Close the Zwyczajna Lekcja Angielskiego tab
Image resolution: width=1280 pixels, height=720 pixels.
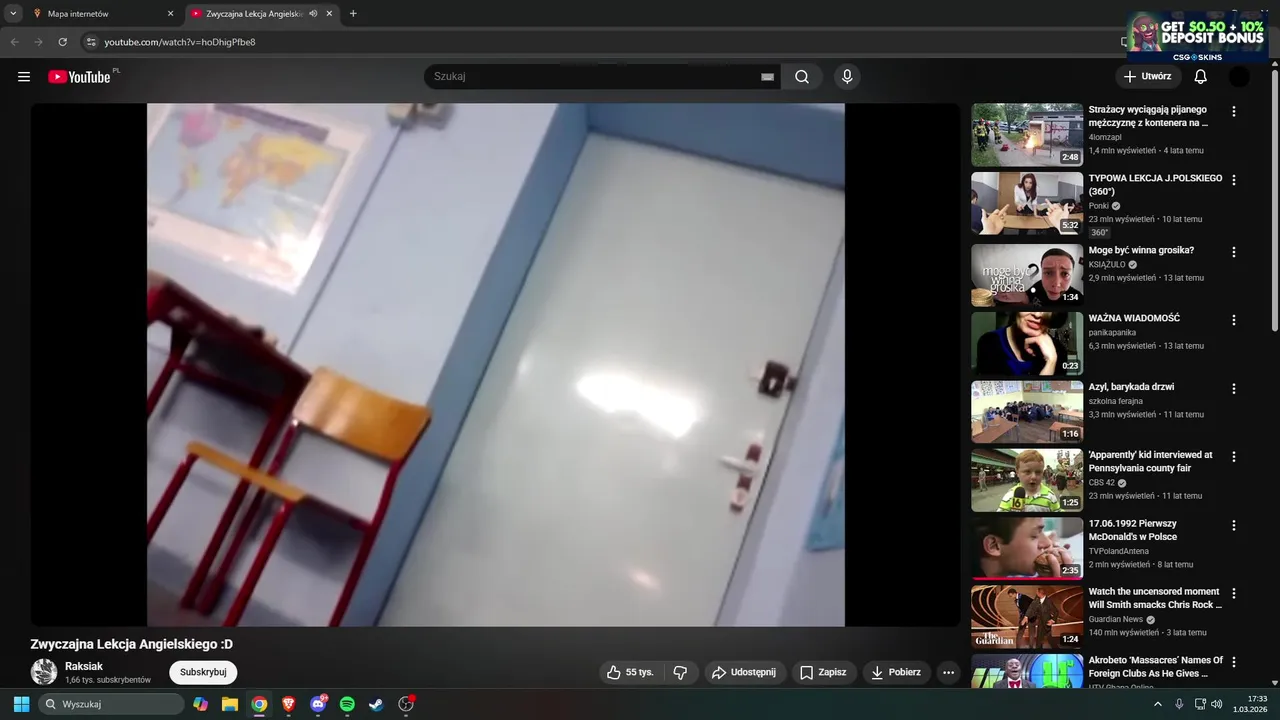329,14
